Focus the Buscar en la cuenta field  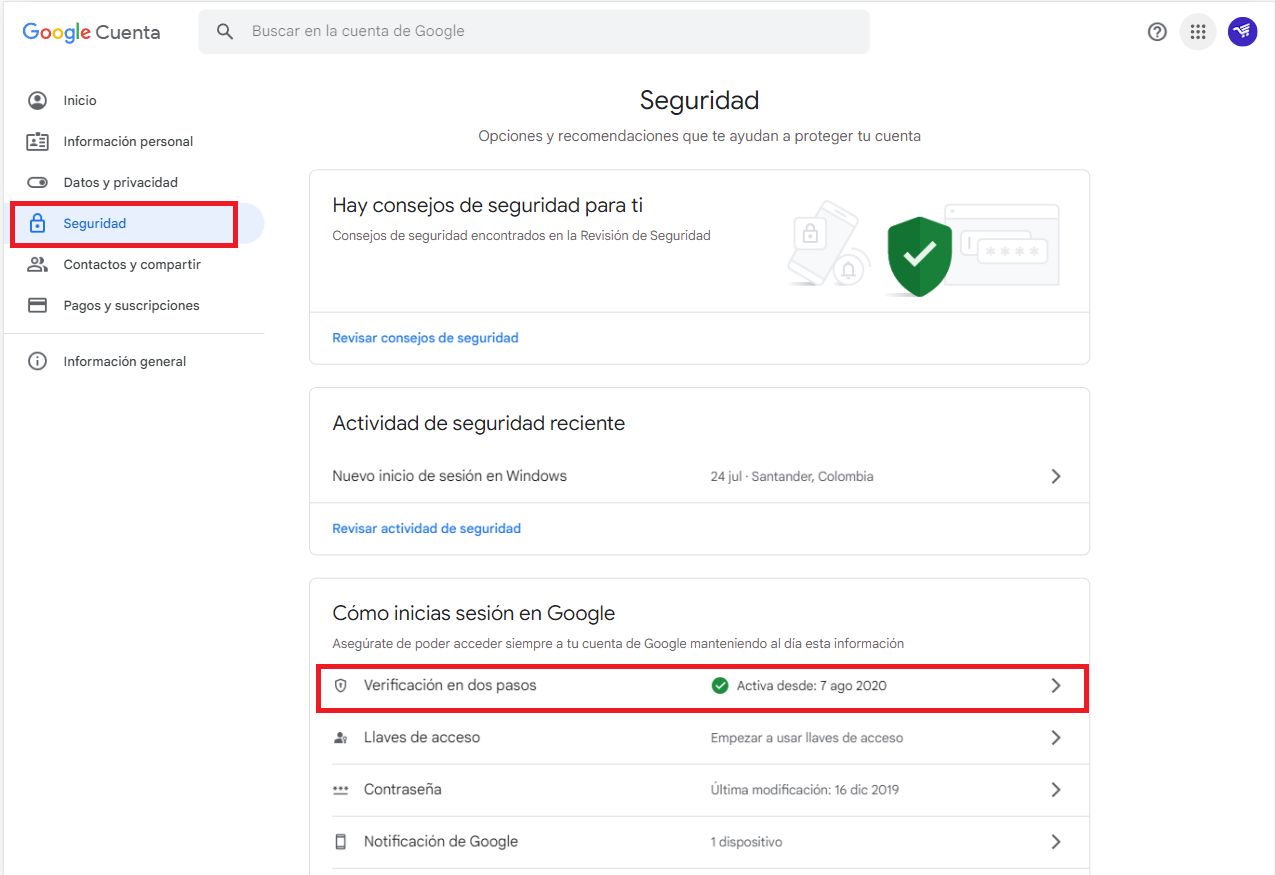click(550, 32)
